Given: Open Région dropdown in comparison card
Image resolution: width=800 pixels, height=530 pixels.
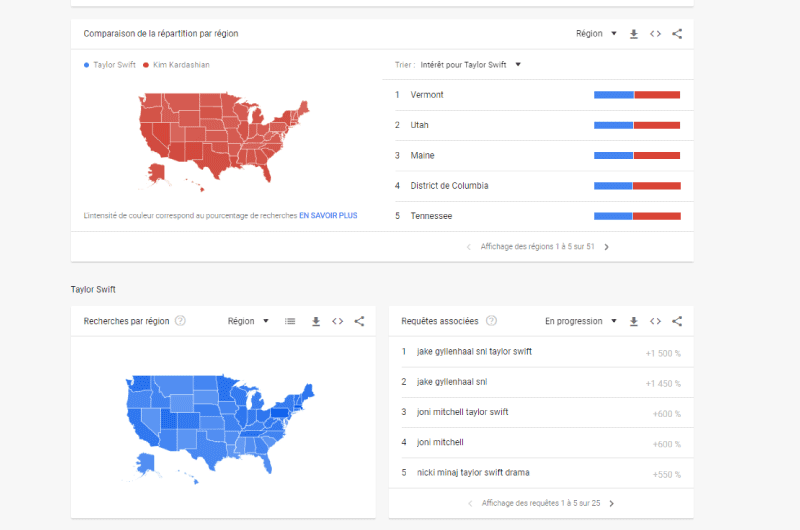Looking at the screenshot, I should [596, 34].
